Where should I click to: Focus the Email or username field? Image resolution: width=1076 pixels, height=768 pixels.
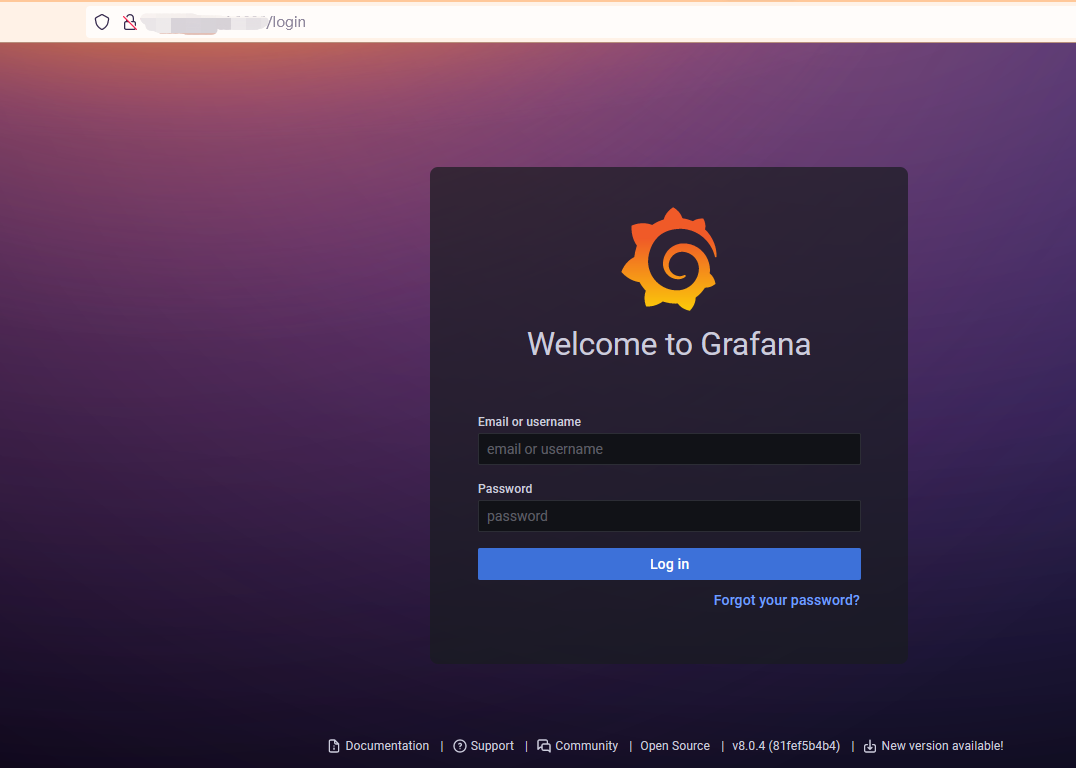(669, 449)
